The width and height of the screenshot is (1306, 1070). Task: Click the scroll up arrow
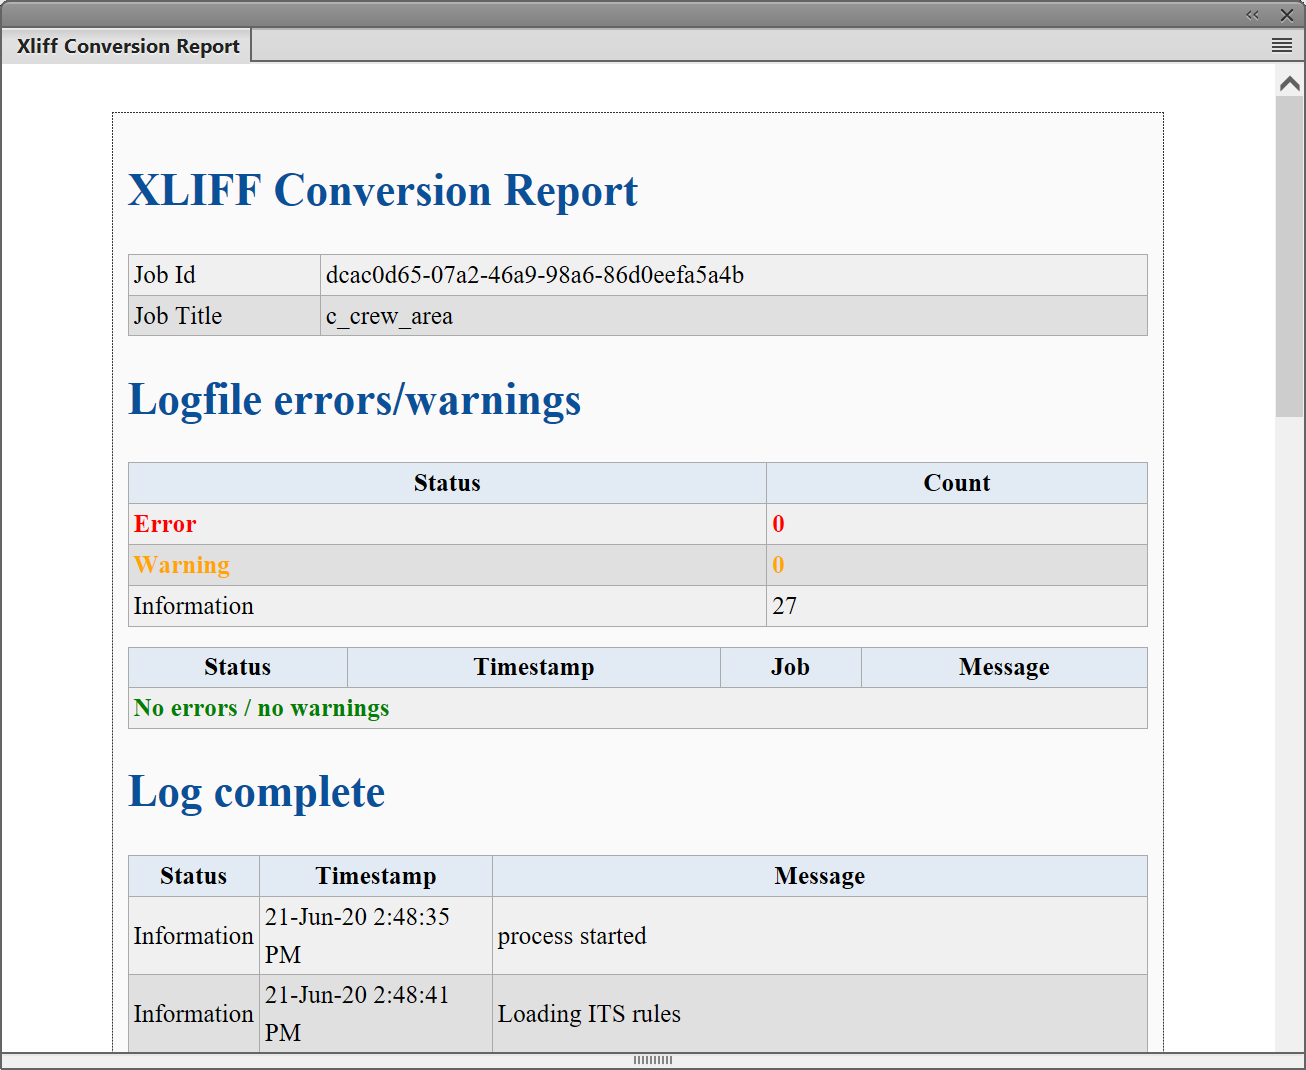click(x=1289, y=85)
